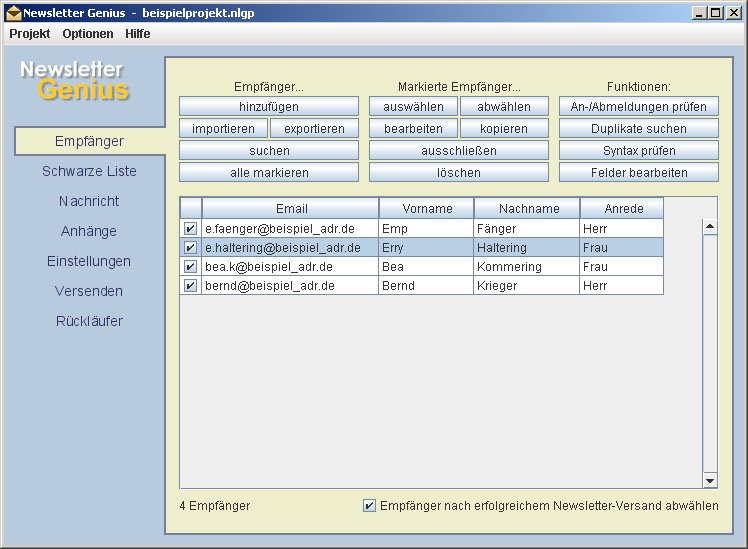
Task: Uncheck the e.haltering@beispiel_adr.de row checkbox
Action: coord(190,248)
